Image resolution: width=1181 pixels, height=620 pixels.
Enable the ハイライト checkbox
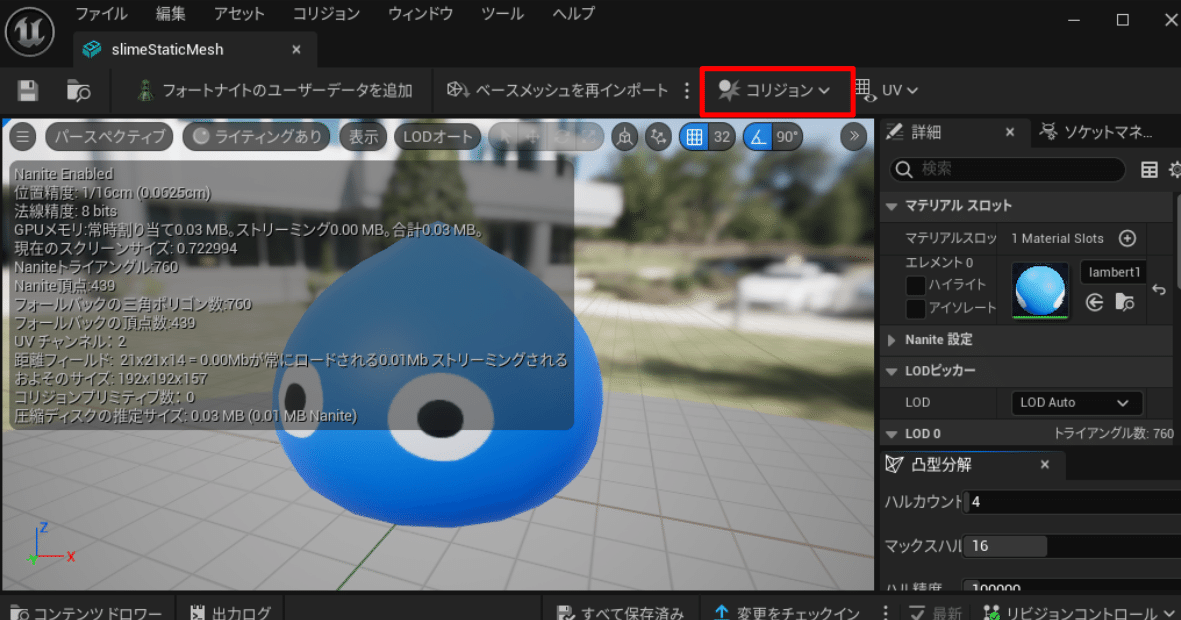(915, 286)
